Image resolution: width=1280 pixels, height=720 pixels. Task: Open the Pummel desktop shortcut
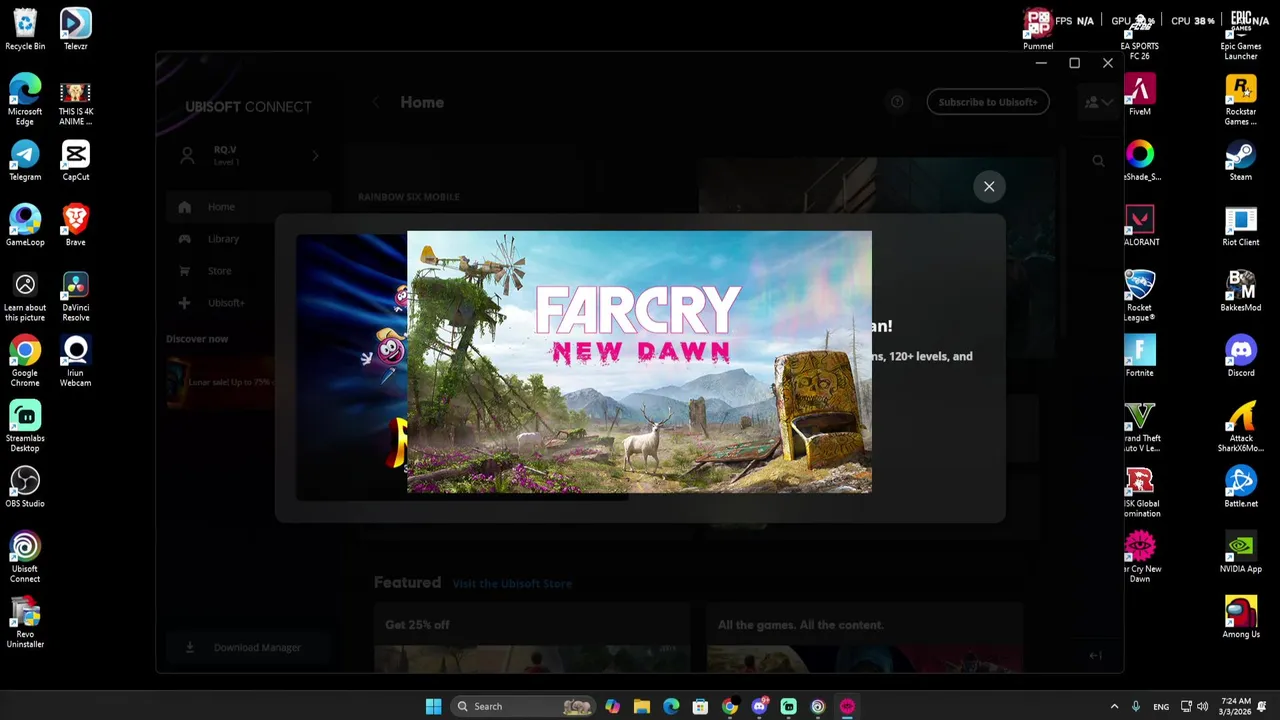coord(1038,30)
